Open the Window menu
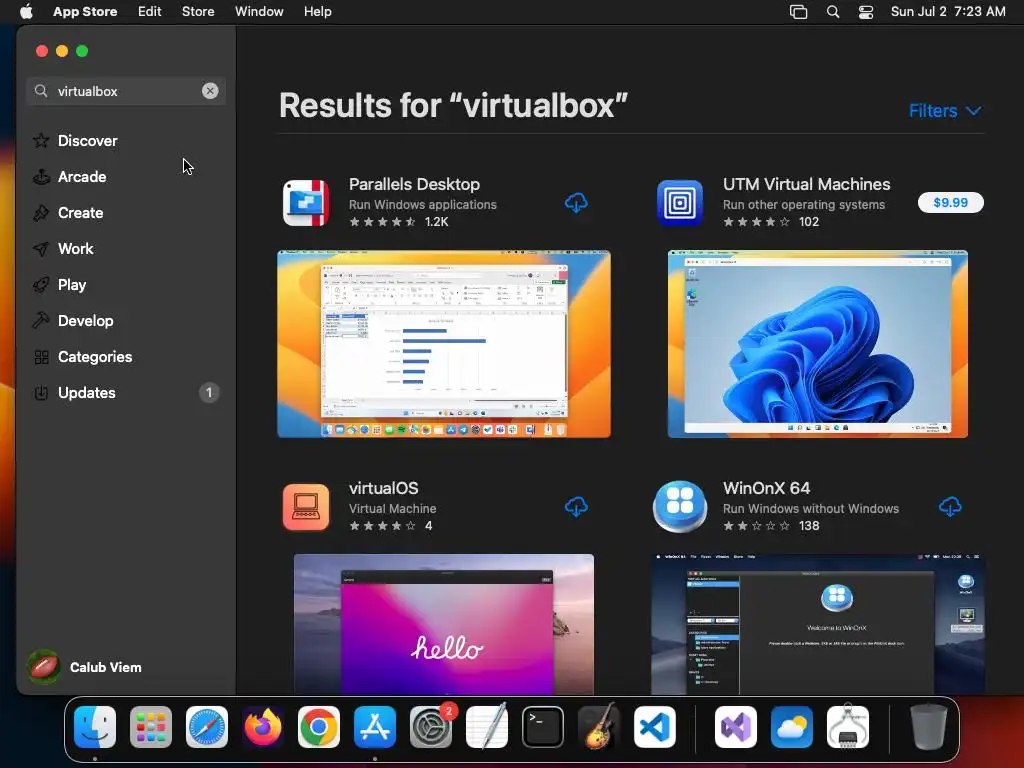Image resolution: width=1024 pixels, height=768 pixels. click(259, 12)
